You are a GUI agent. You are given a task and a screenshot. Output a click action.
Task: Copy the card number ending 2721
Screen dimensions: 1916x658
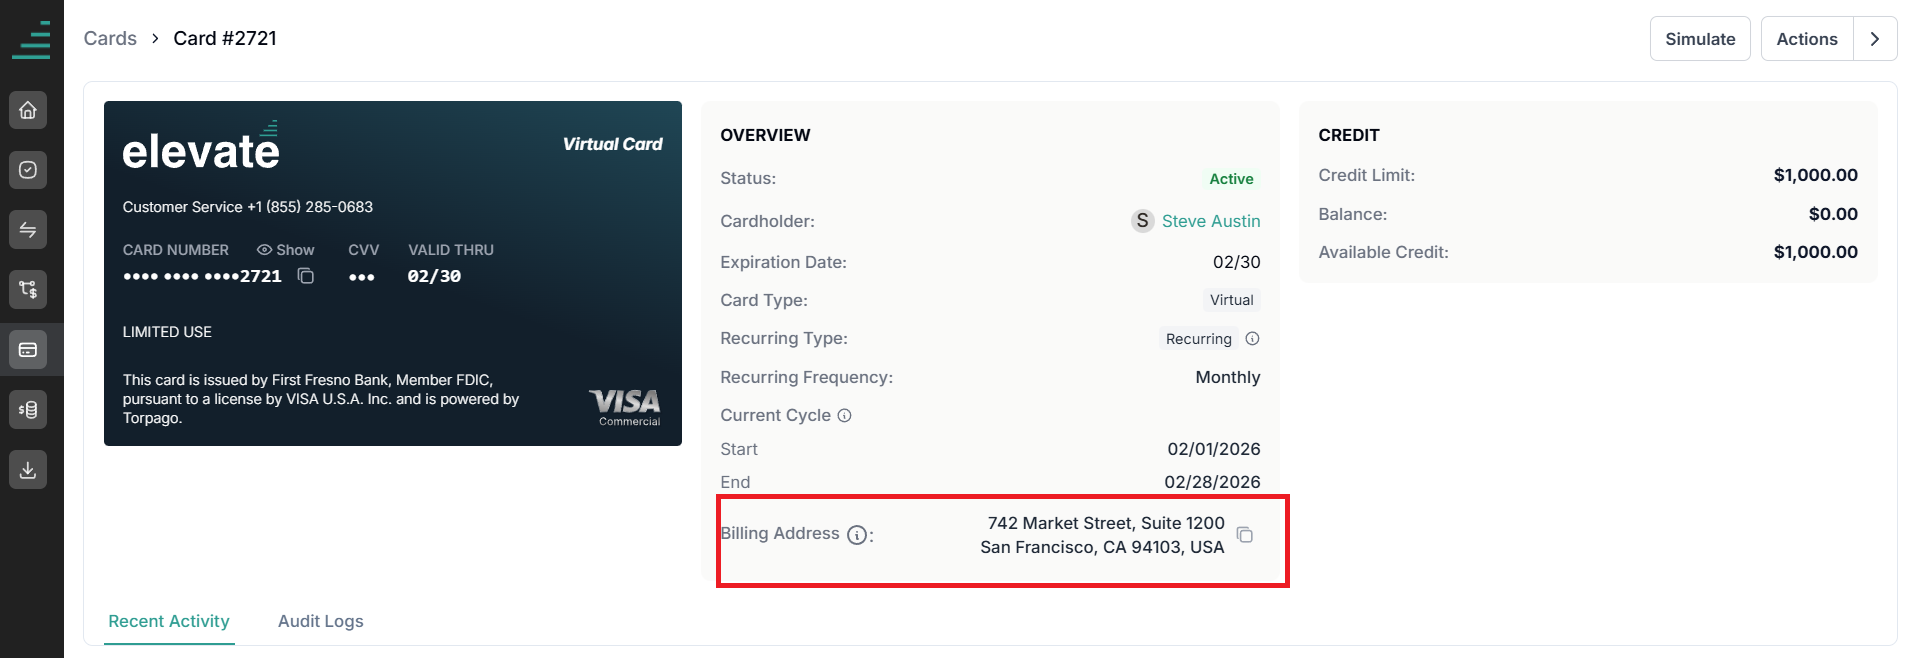click(306, 276)
